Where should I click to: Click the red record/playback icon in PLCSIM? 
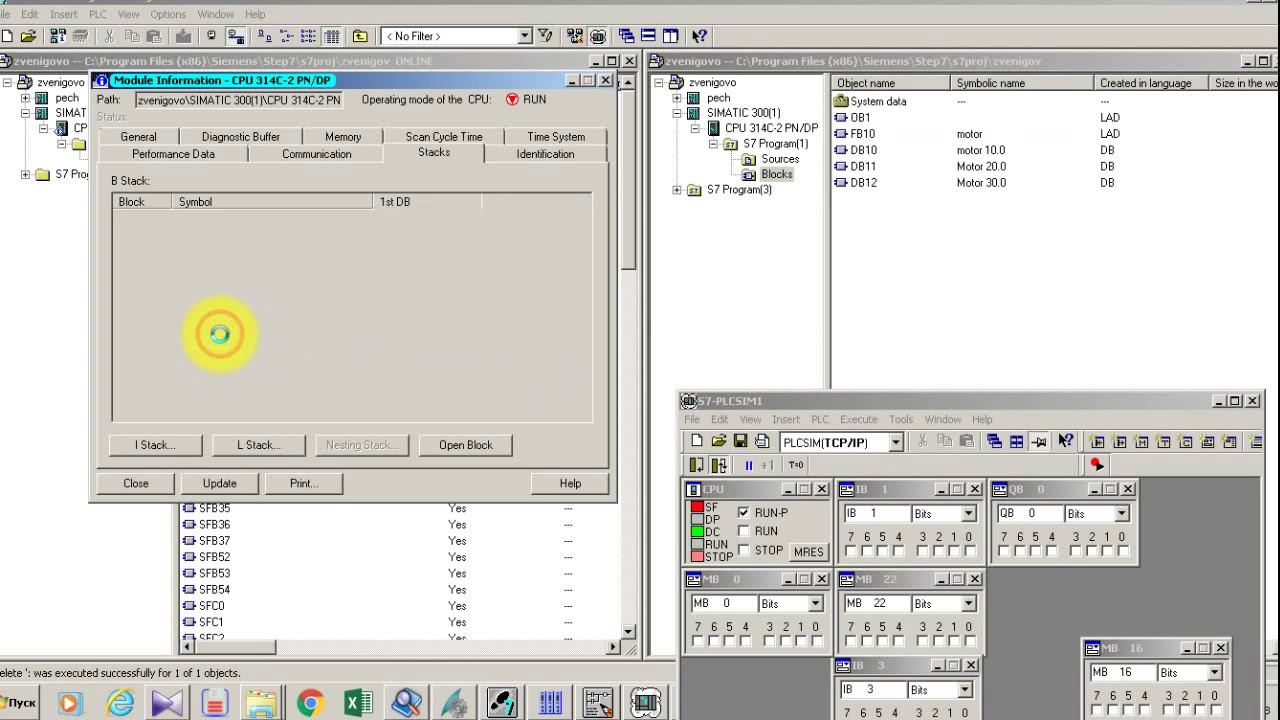tap(1096, 465)
